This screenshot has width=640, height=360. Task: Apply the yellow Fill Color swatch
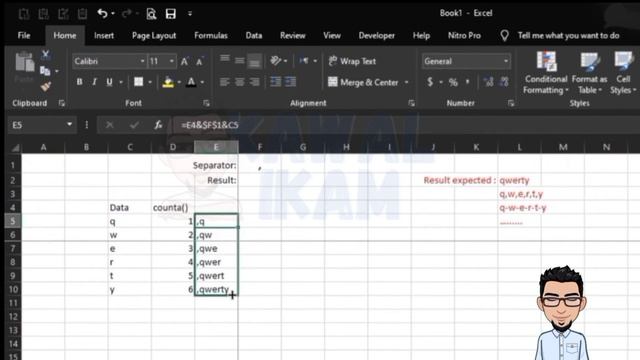pyautogui.click(x=168, y=82)
